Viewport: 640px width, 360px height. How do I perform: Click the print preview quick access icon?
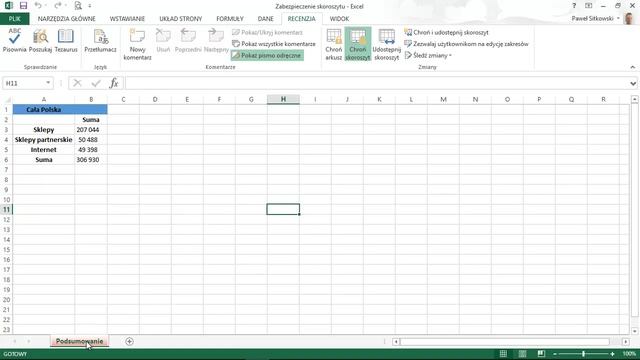pos(78,6)
